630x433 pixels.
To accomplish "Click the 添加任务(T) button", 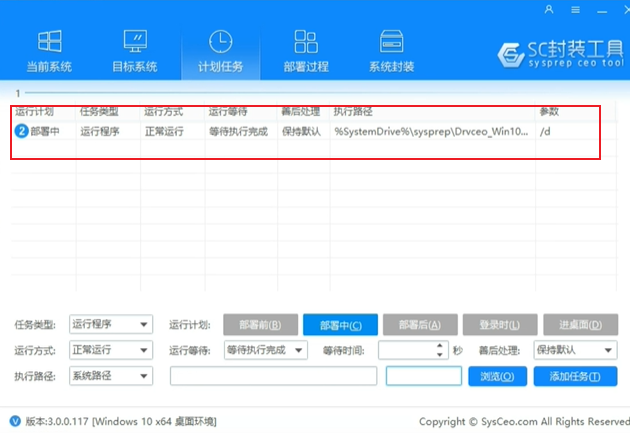I will pyautogui.click(x=575, y=376).
